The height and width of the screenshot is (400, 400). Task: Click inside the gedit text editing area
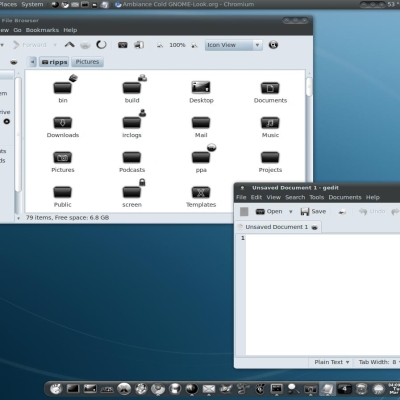click(323, 295)
